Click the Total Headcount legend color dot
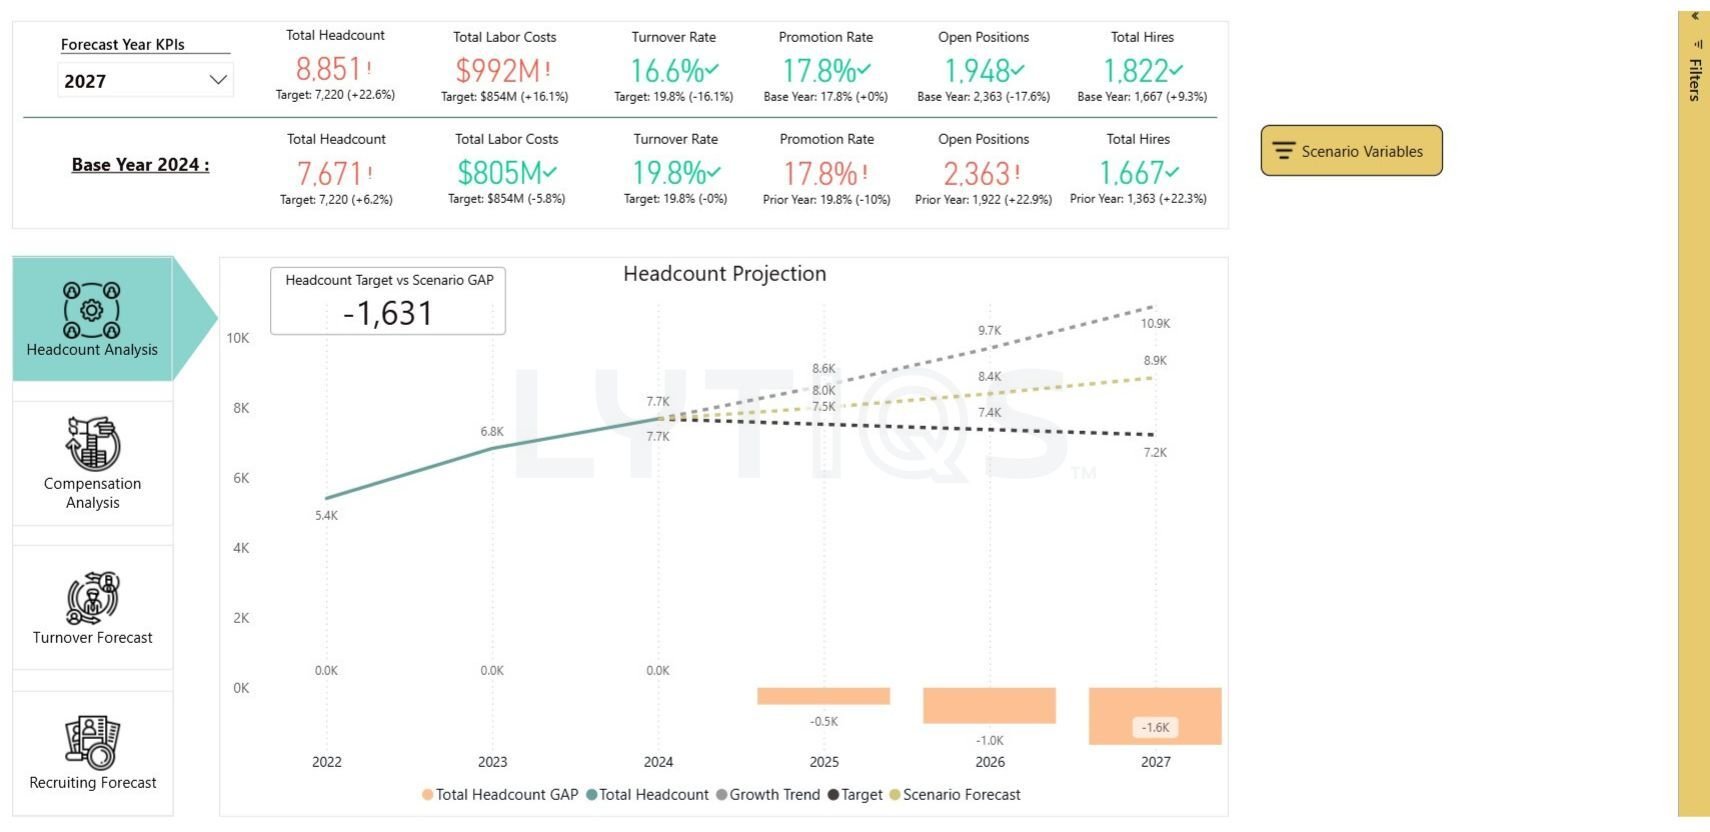The height and width of the screenshot is (832, 1710). tap(592, 795)
